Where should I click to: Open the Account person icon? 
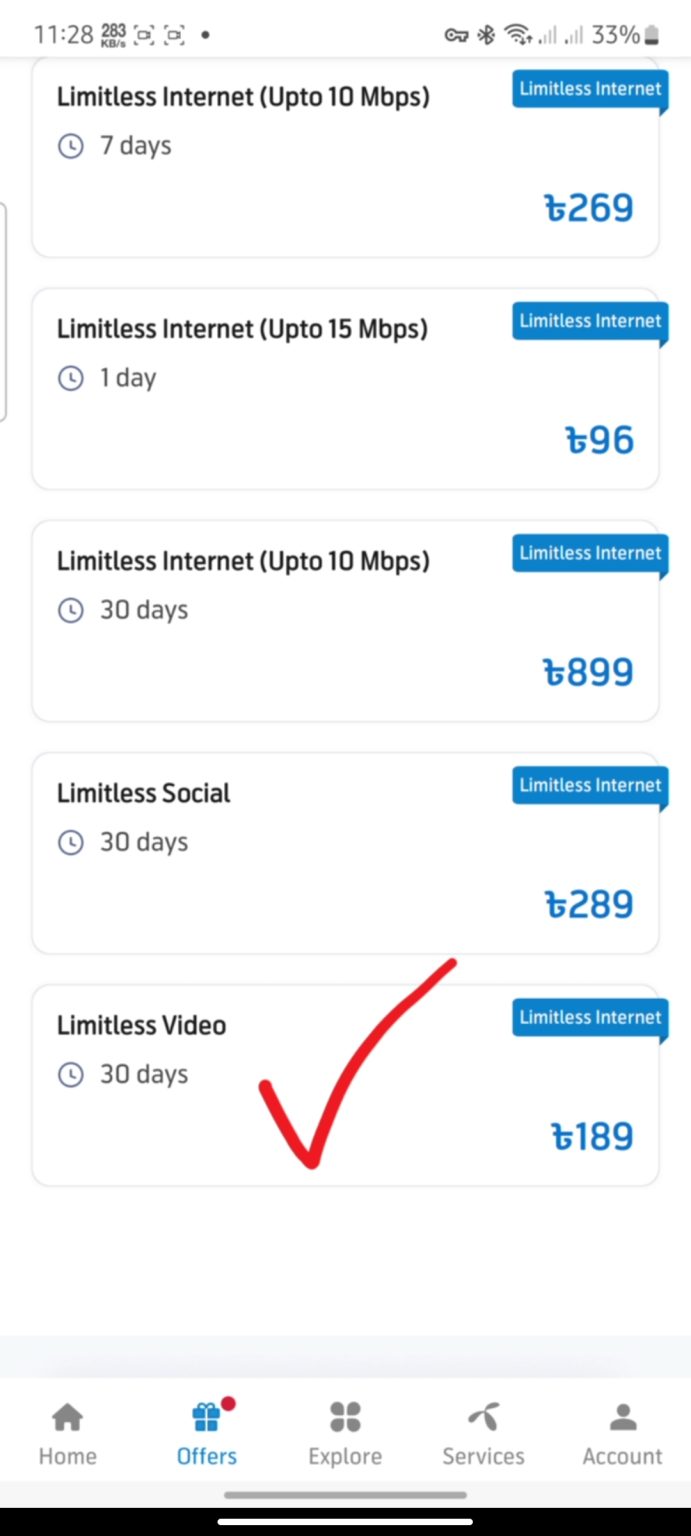tap(622, 1415)
